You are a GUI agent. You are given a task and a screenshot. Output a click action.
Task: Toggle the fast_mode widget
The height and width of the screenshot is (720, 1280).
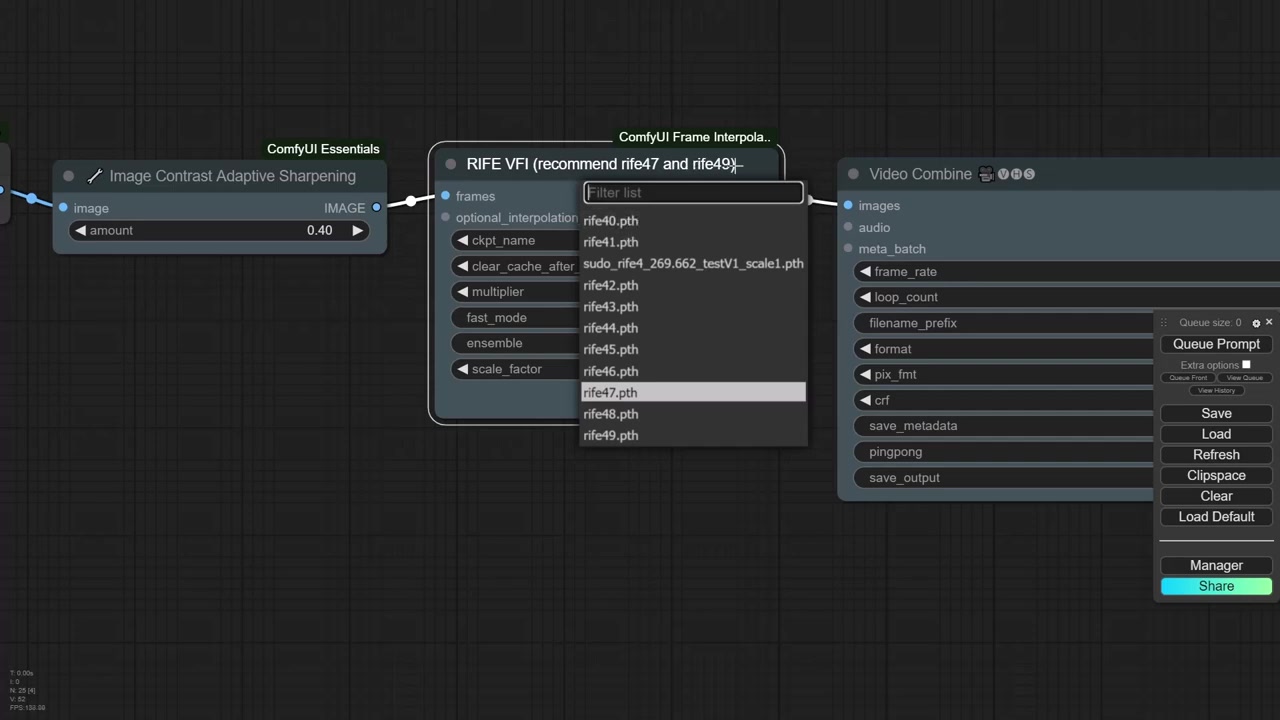(x=515, y=318)
